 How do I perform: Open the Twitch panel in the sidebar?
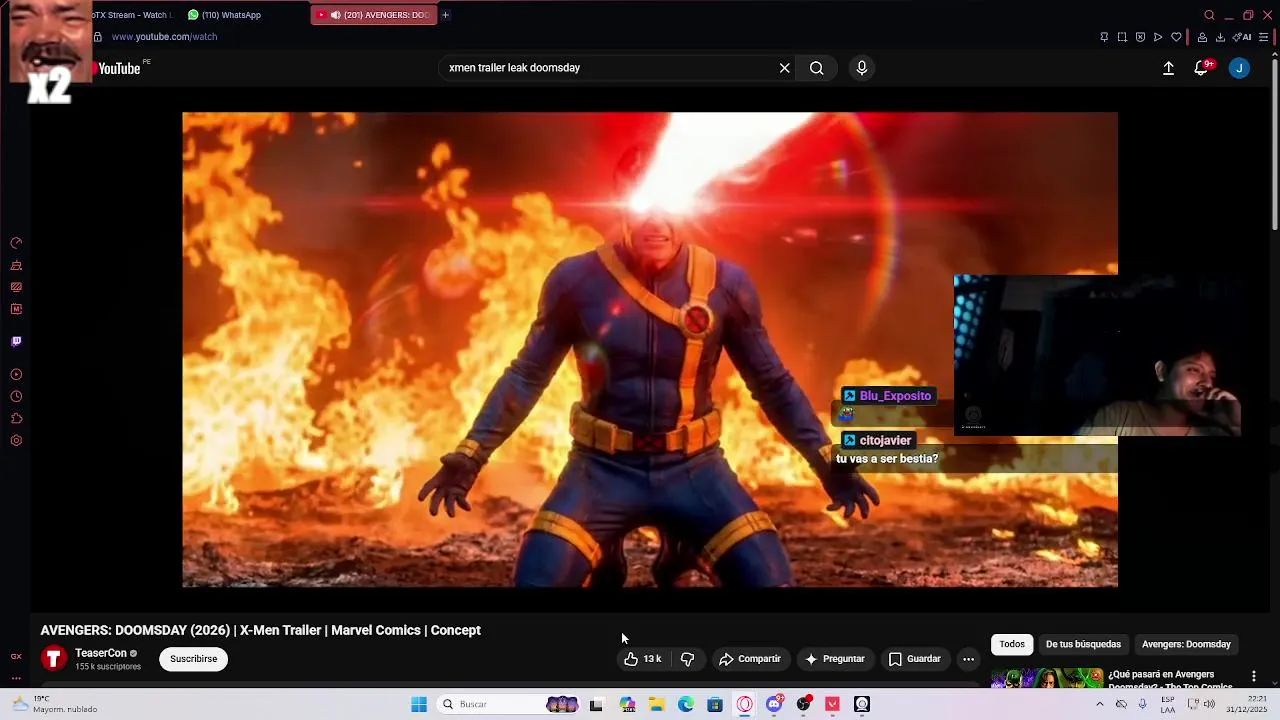pyautogui.click(x=16, y=342)
